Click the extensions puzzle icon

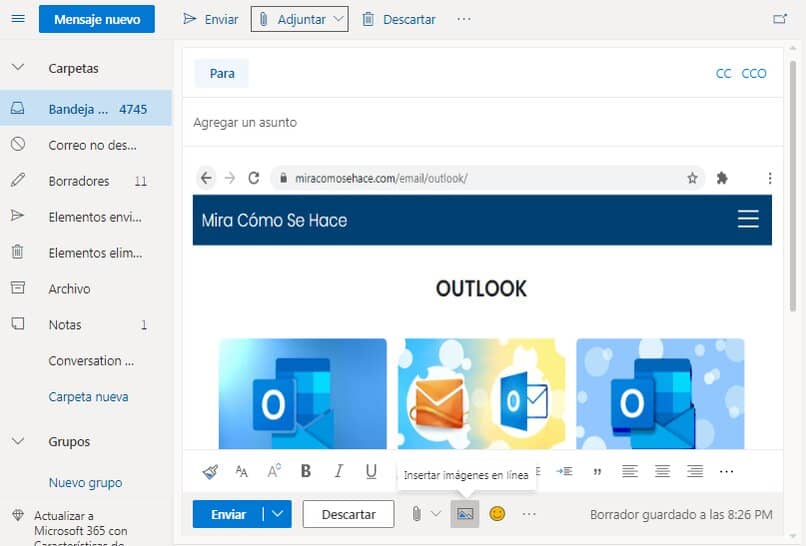point(722,178)
